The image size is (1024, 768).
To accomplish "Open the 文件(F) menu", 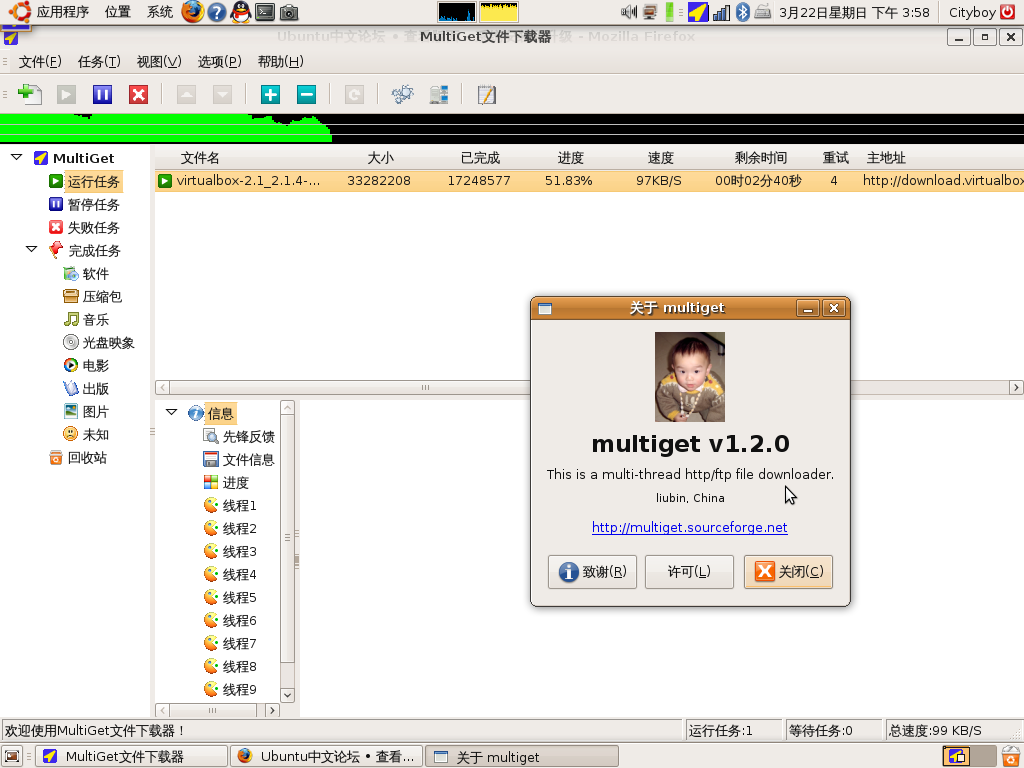I will click(x=40, y=61).
